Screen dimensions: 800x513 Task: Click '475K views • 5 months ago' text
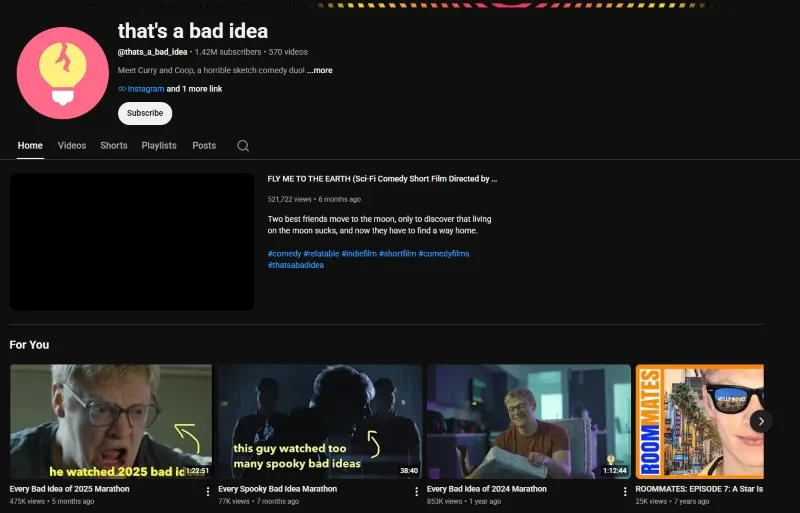tap(52, 501)
